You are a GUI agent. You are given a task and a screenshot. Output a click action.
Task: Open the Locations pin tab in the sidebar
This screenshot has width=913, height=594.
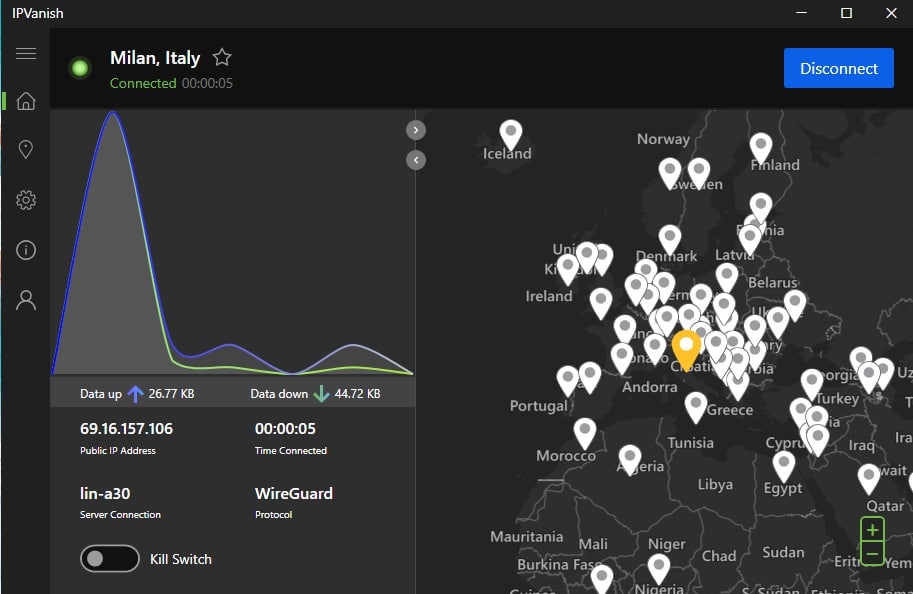[x=26, y=150]
